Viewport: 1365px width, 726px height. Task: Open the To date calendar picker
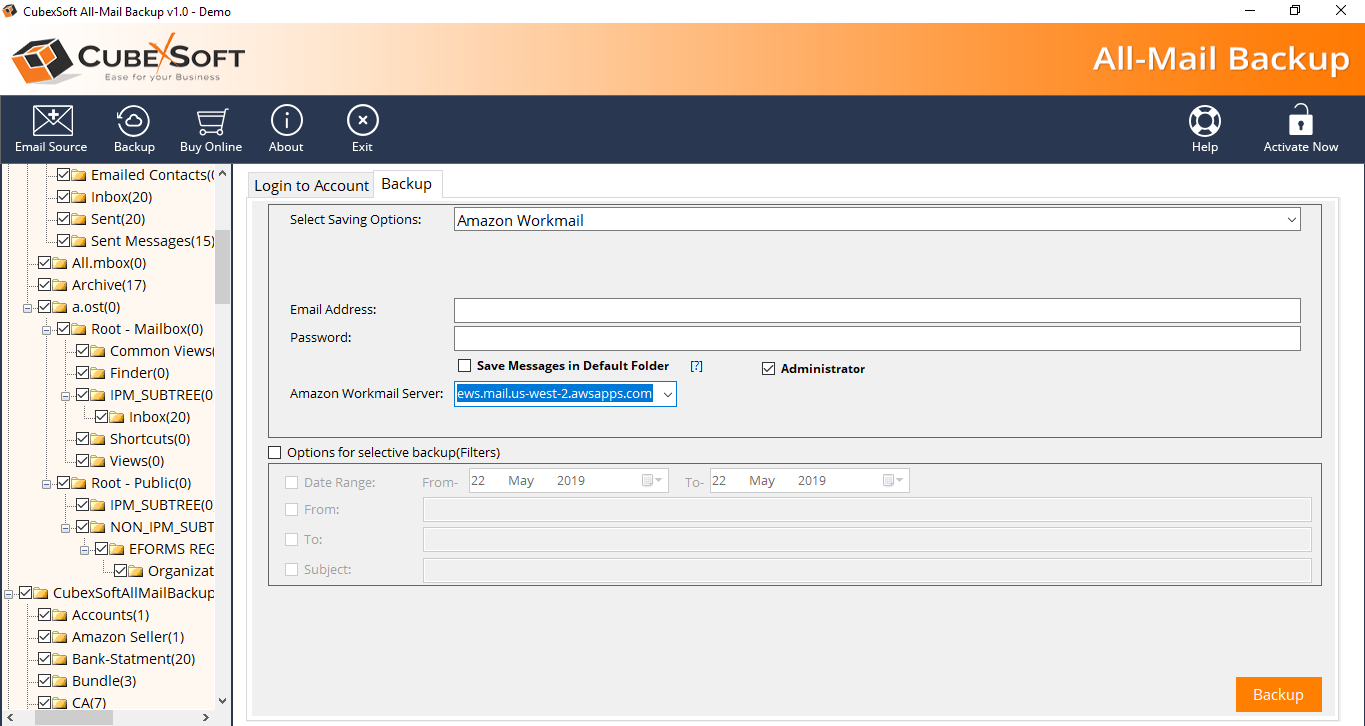point(894,481)
